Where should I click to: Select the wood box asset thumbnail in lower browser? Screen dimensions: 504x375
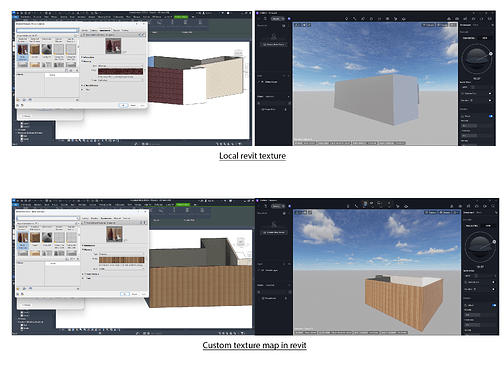tap(35, 238)
